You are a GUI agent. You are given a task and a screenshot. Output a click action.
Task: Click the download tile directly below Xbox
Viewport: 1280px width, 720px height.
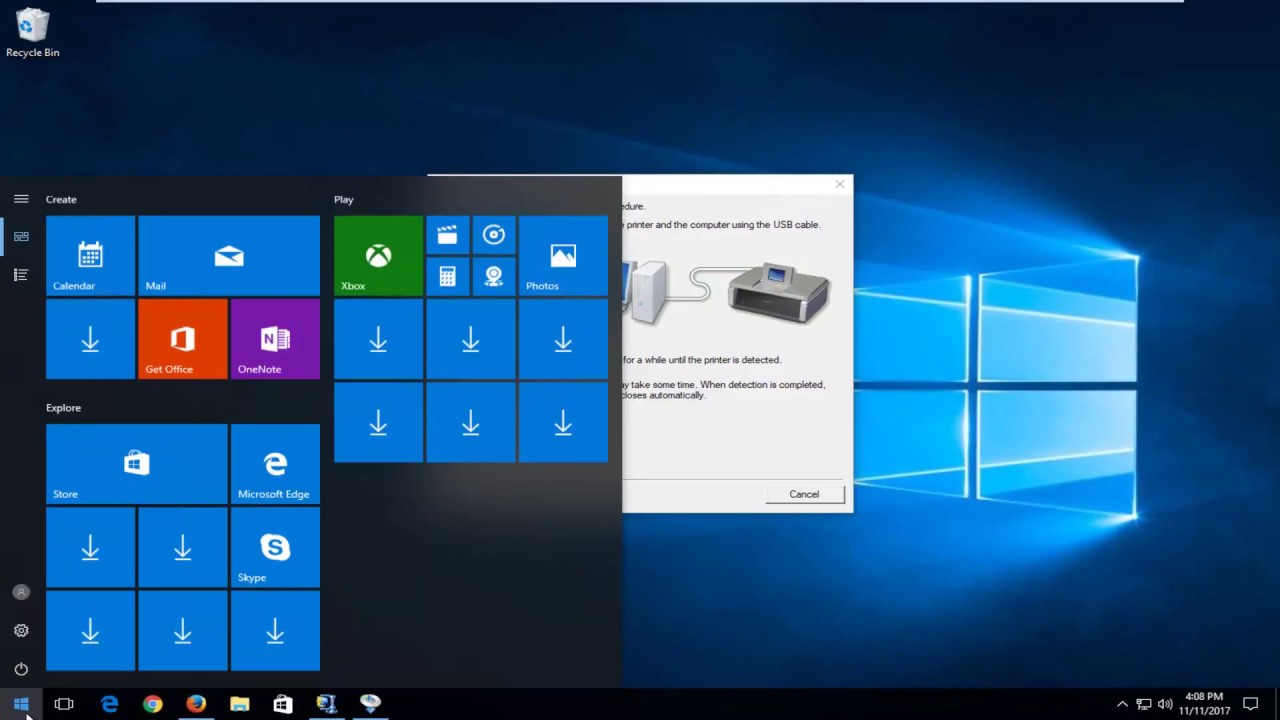point(378,339)
